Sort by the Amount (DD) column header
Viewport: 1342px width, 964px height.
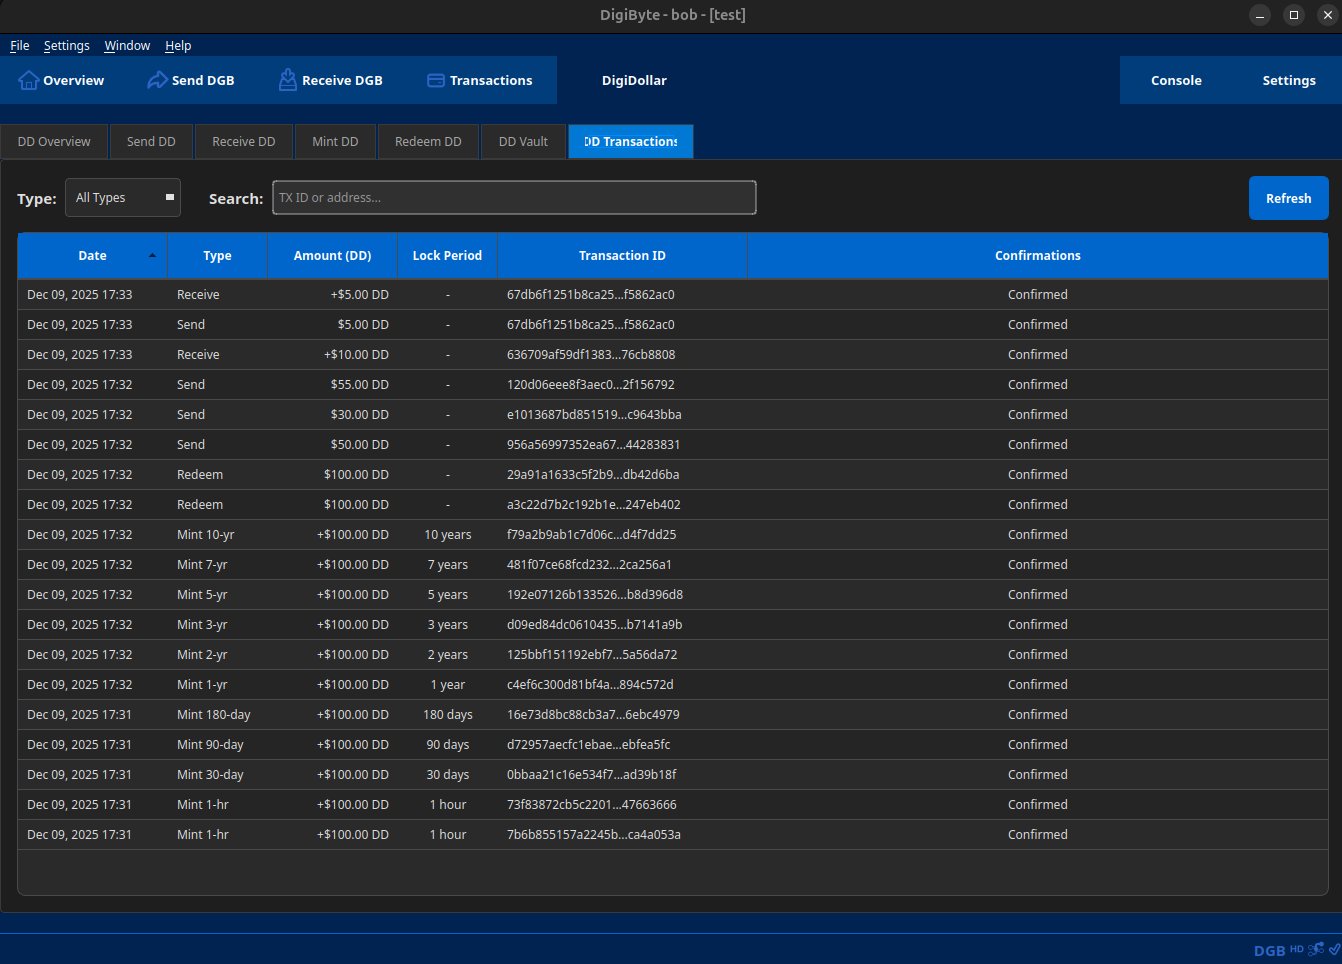pyautogui.click(x=332, y=256)
